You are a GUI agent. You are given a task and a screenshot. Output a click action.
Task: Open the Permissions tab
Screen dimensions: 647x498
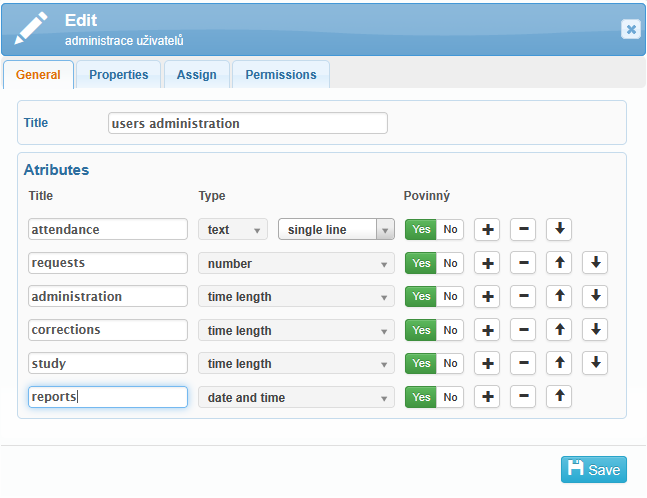pos(280,75)
